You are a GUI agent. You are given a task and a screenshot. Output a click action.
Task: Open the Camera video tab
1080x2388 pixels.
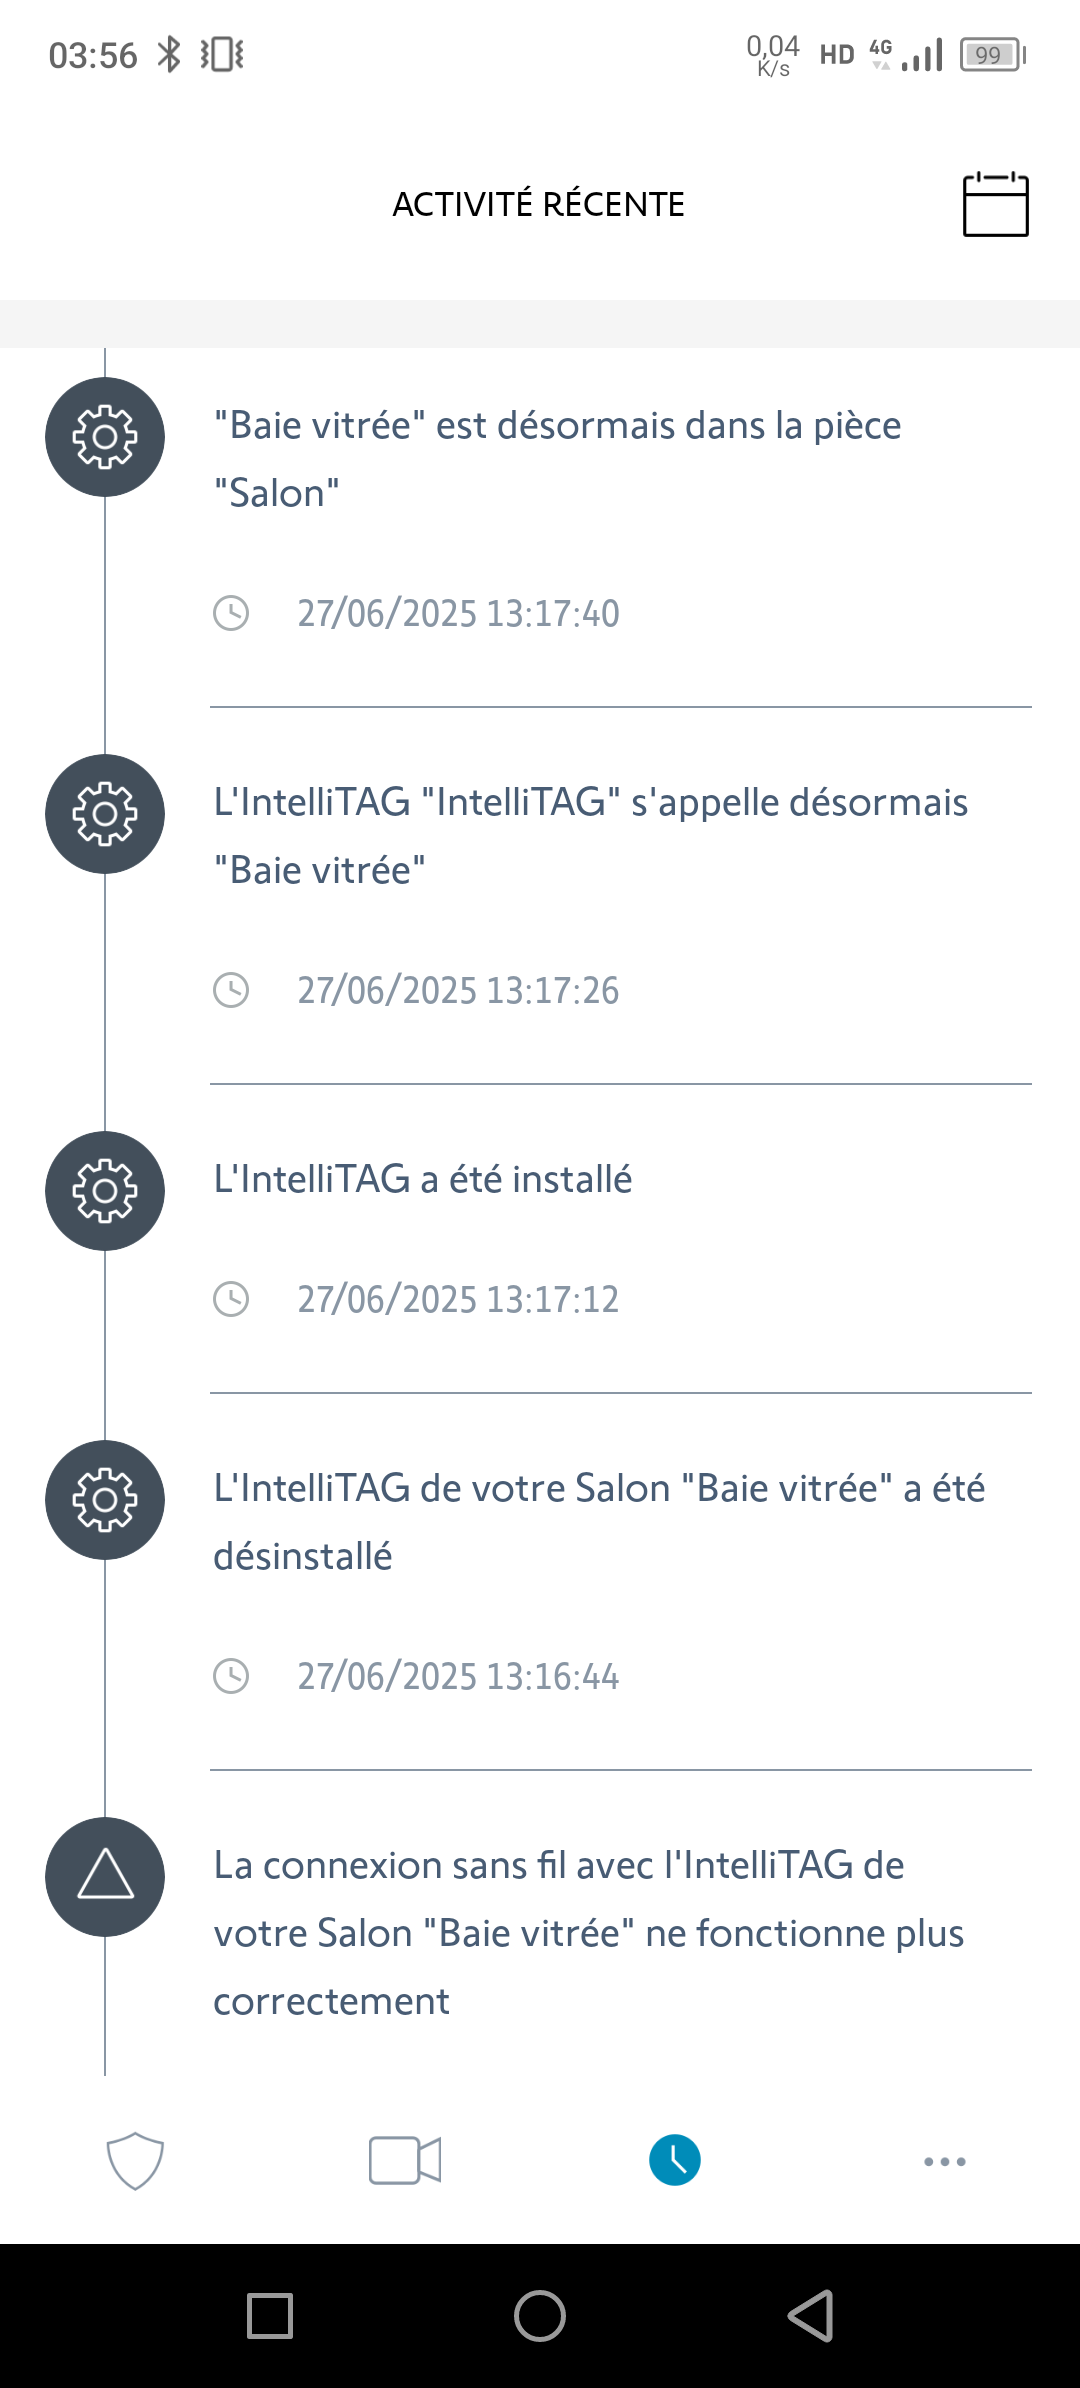(x=405, y=2160)
